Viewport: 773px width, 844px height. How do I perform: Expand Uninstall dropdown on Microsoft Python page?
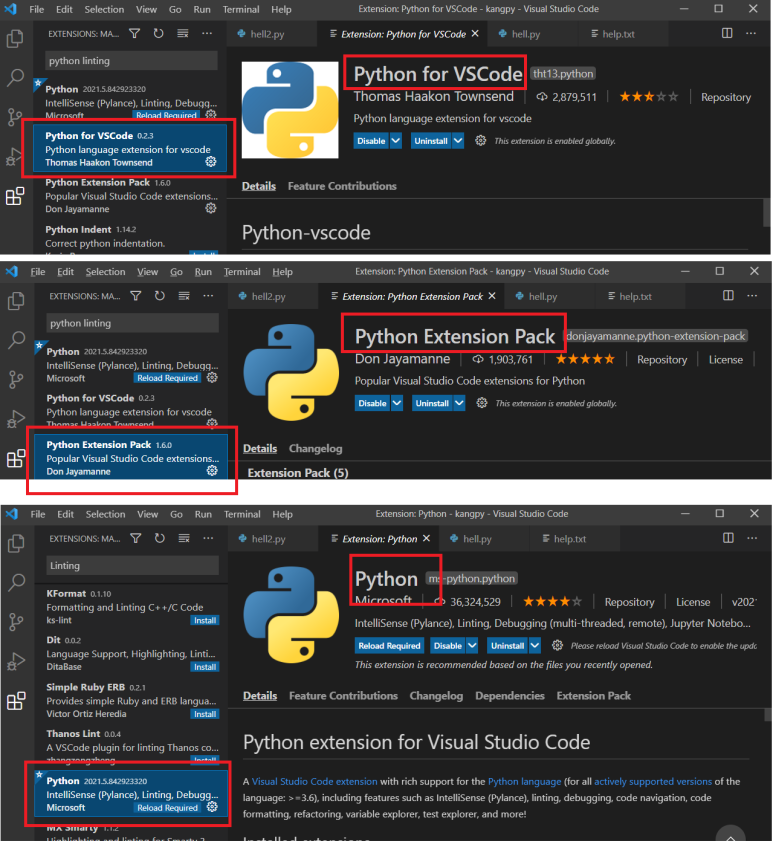pyautogui.click(x=535, y=645)
